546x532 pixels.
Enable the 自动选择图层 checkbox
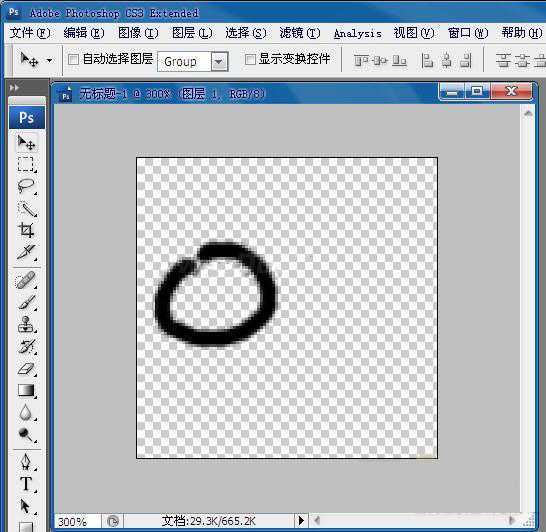[73, 60]
